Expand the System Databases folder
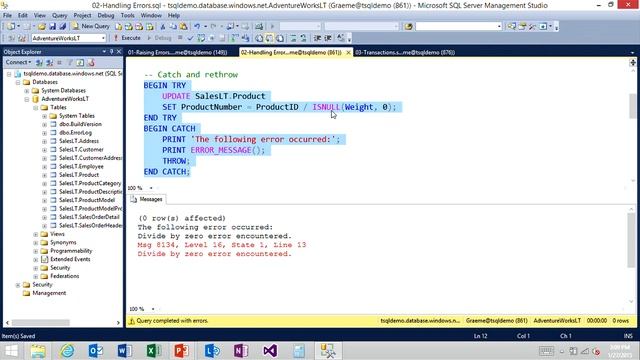Viewport: 640px width, 360px height. (x=27, y=91)
